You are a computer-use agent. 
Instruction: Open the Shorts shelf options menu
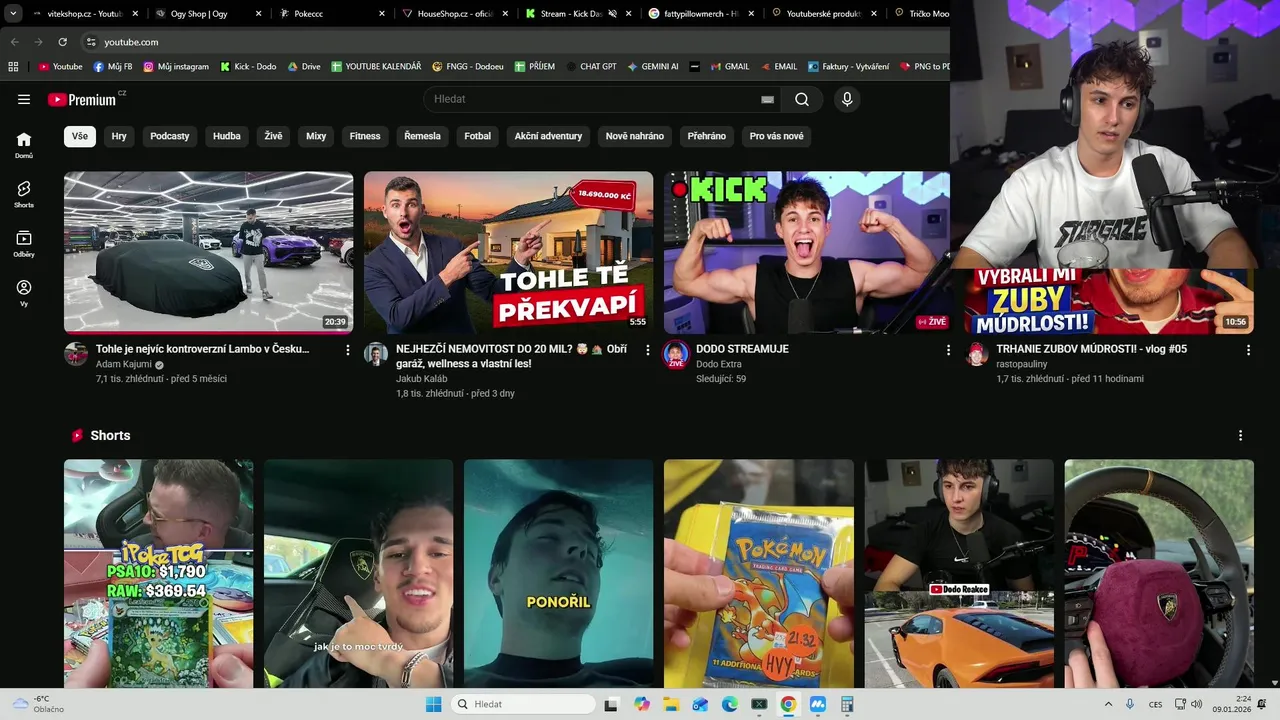[x=1240, y=436]
